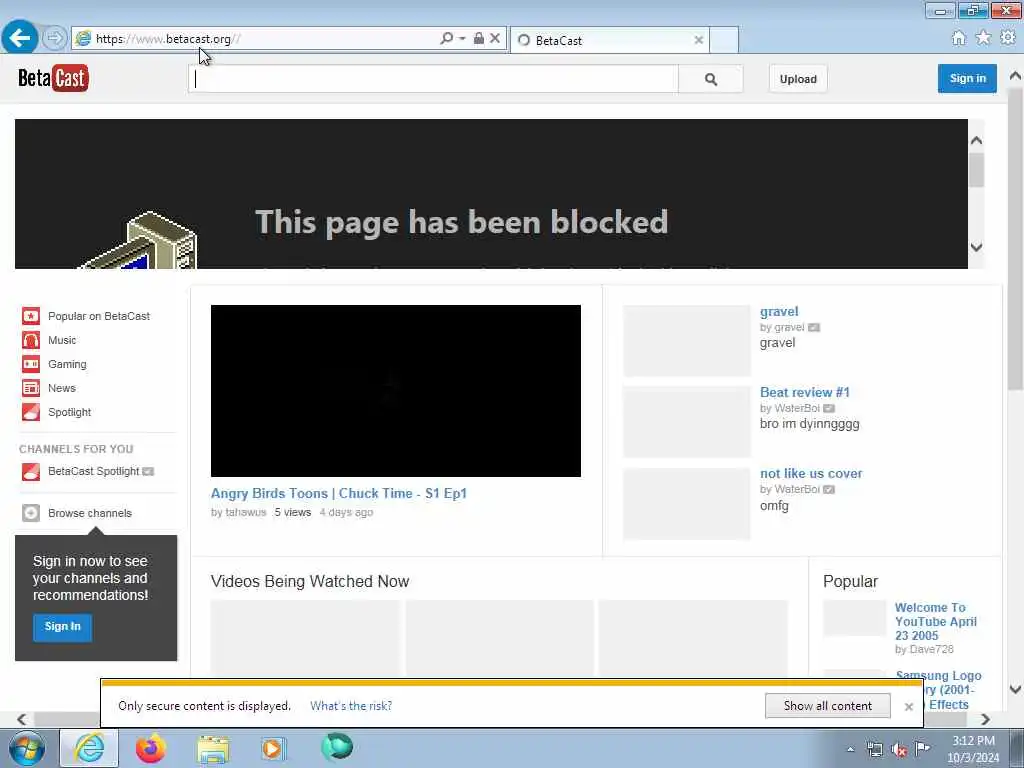The height and width of the screenshot is (768, 1024).
Task: Open the address bar autocomplete dropdown arrow
Action: [x=462, y=39]
